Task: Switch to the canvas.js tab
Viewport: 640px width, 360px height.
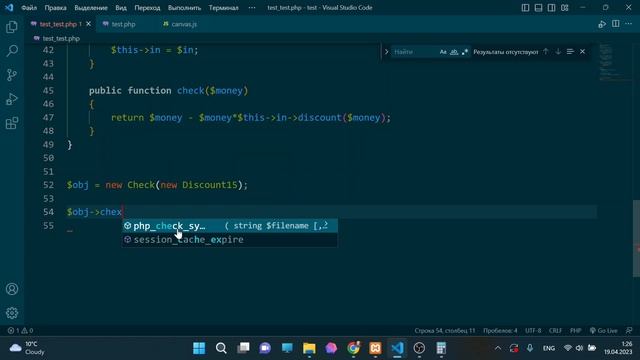Action: click(x=184, y=24)
